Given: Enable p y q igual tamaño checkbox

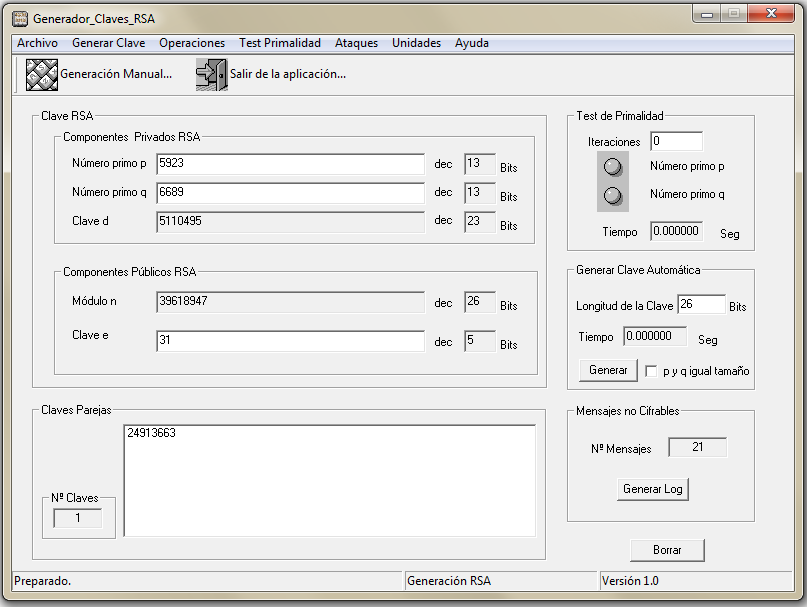Looking at the screenshot, I should tap(652, 371).
